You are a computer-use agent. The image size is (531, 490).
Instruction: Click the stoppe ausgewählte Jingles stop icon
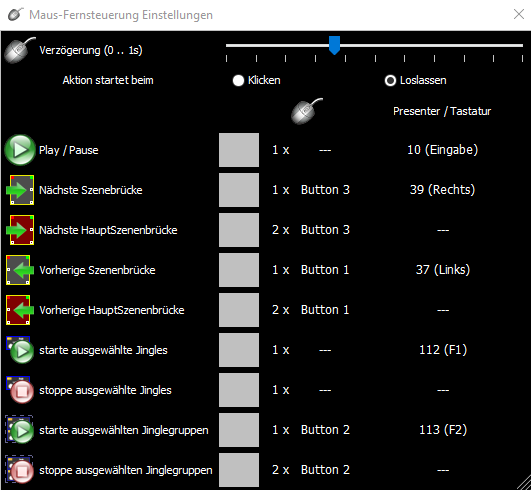[x=20, y=390]
